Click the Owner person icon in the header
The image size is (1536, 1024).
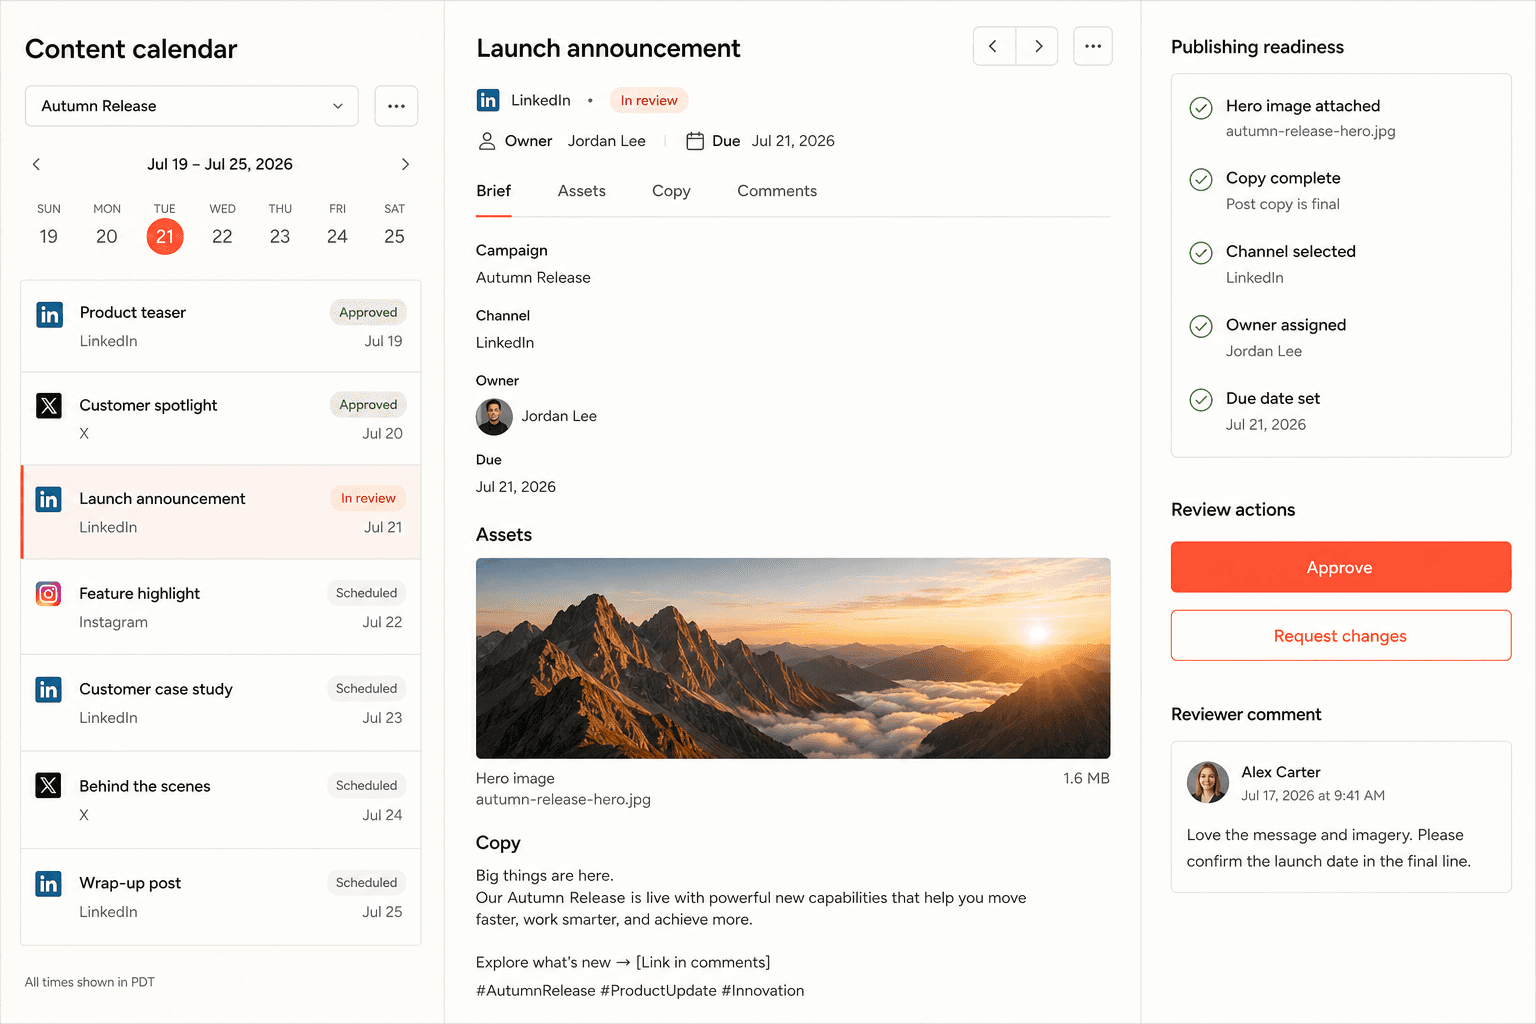tap(487, 141)
